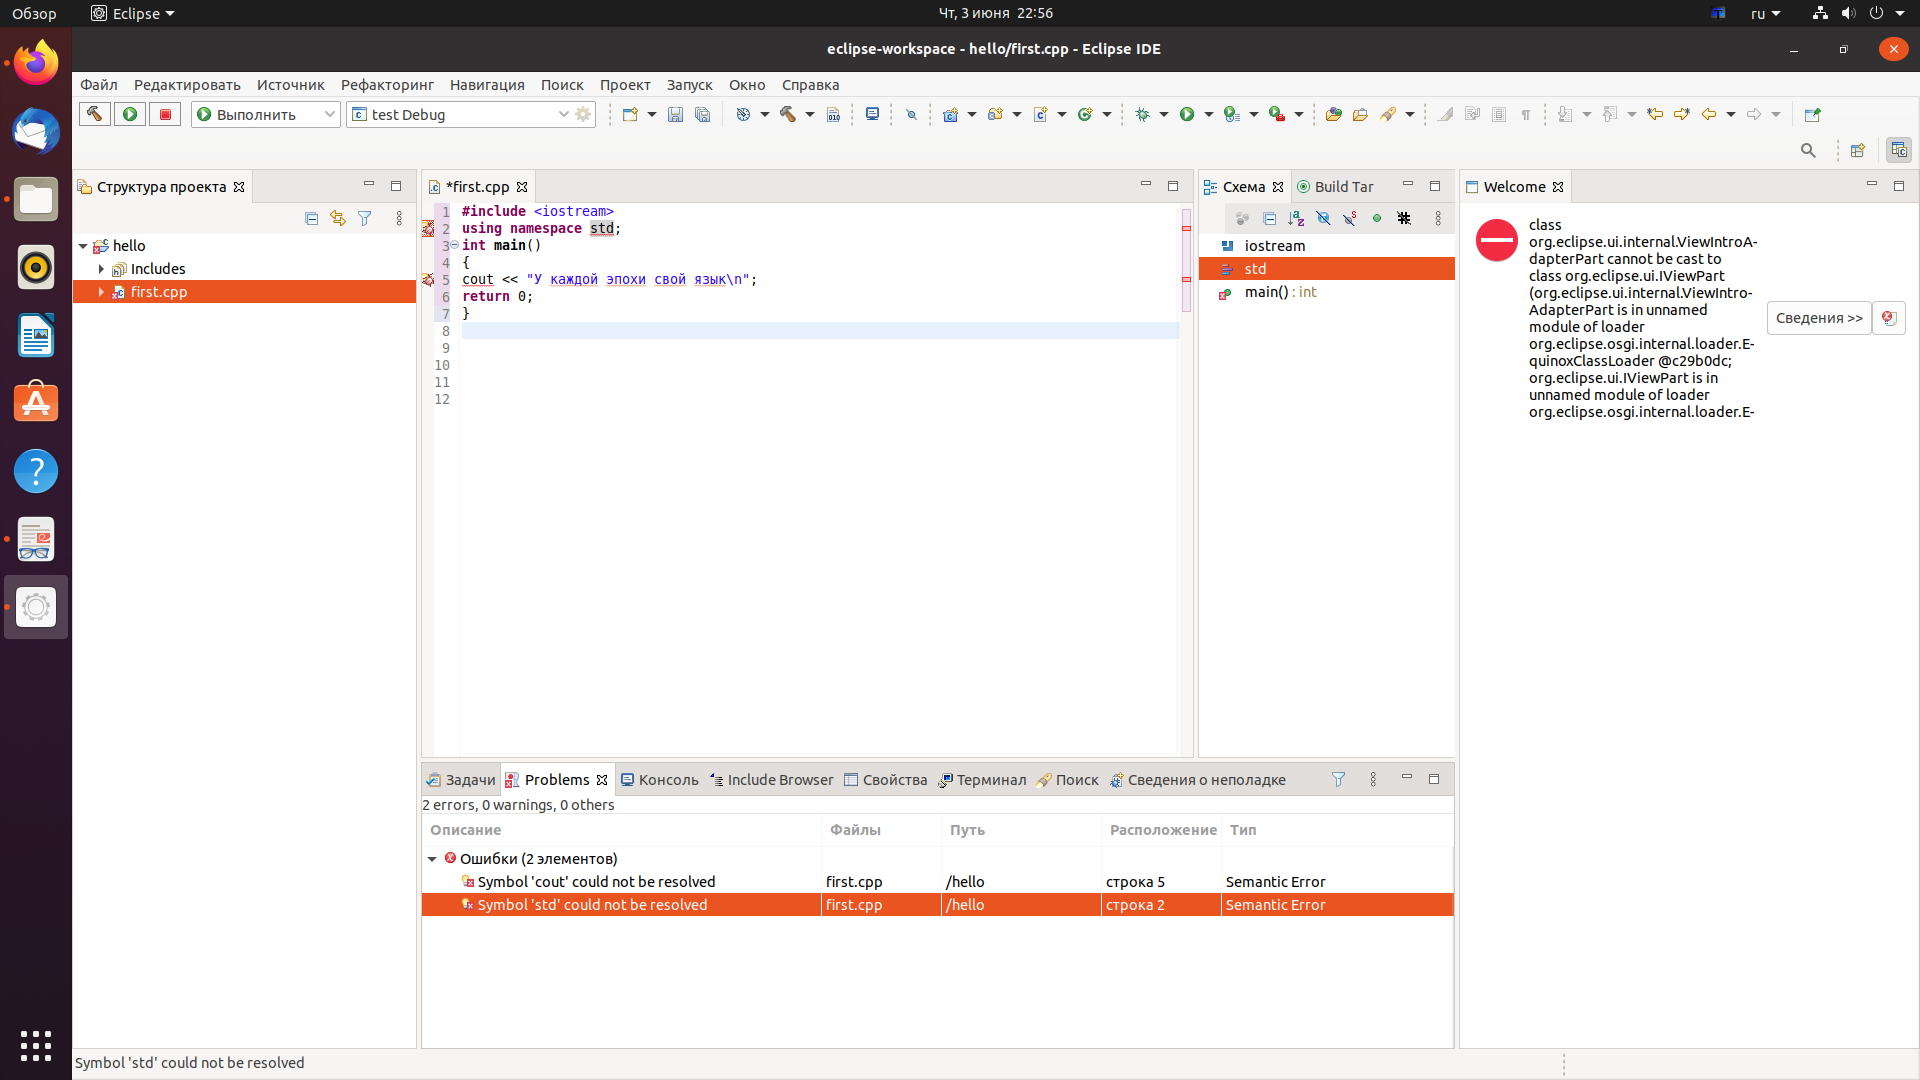Click Collapse All in Outline view
This screenshot has height=1080, width=1920.
click(x=1270, y=218)
